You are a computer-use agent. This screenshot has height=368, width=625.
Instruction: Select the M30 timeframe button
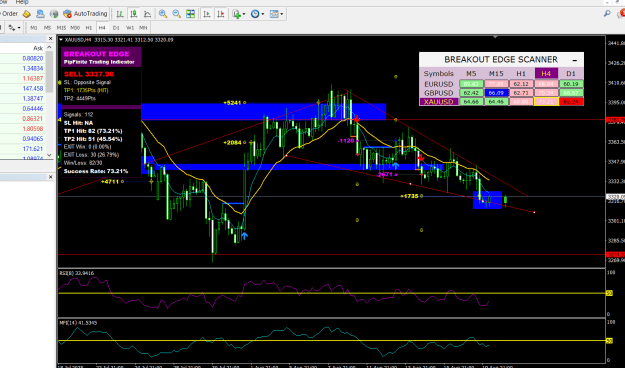tap(75, 28)
